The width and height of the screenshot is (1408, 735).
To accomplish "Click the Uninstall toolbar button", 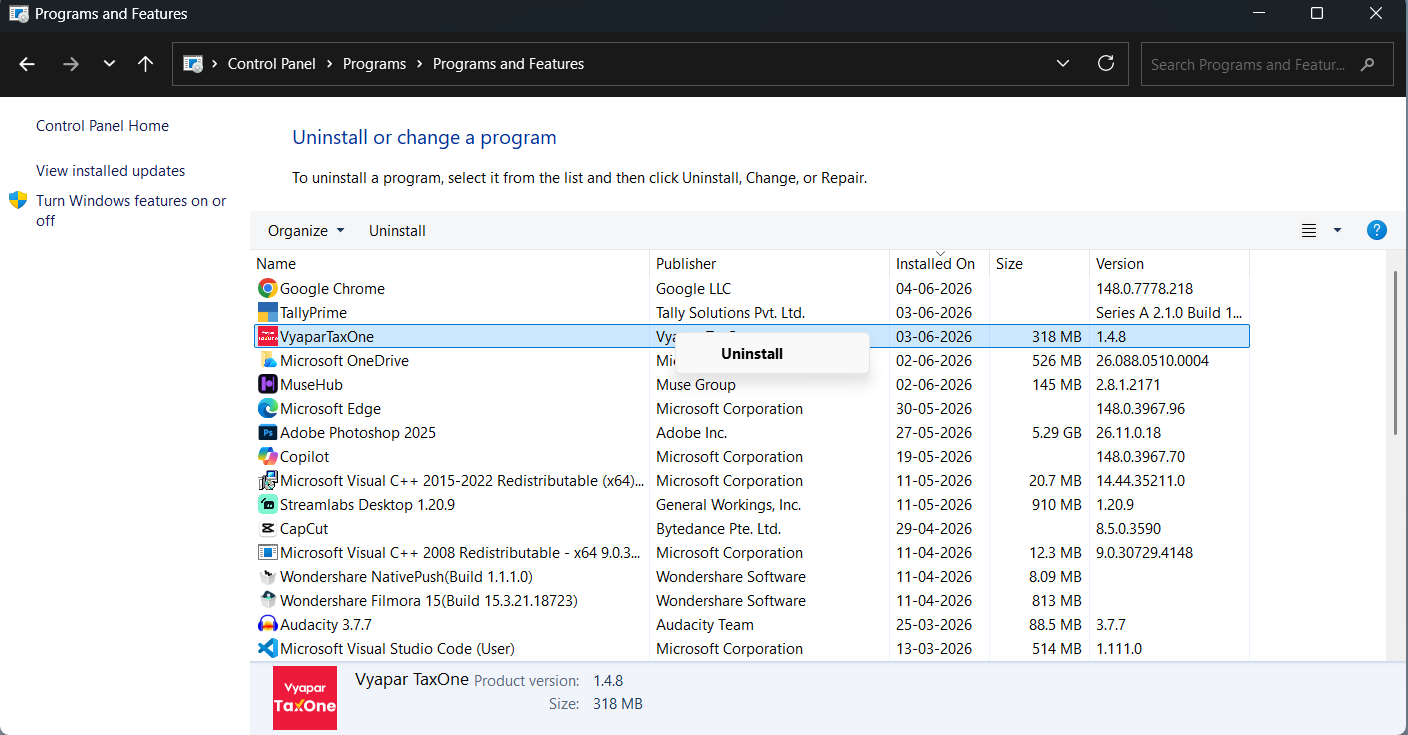I will pos(397,231).
